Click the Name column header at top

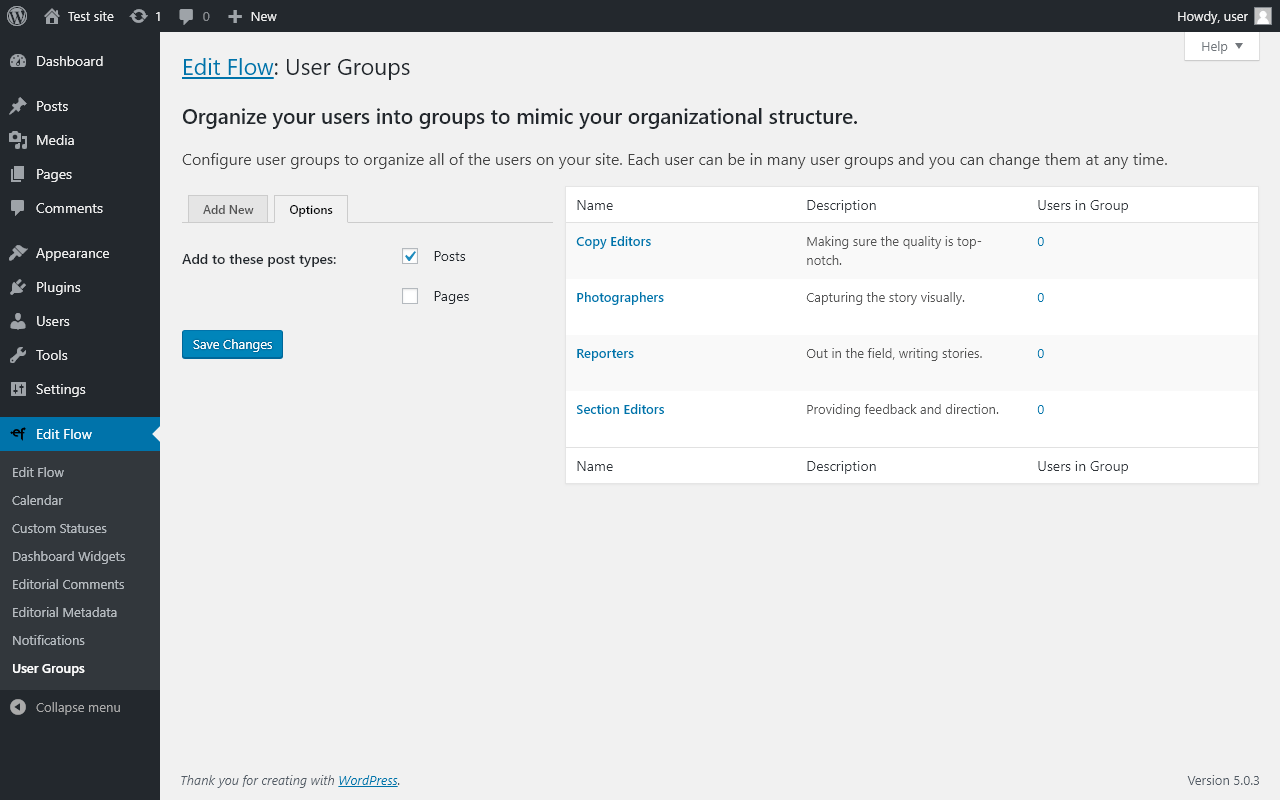click(x=595, y=205)
